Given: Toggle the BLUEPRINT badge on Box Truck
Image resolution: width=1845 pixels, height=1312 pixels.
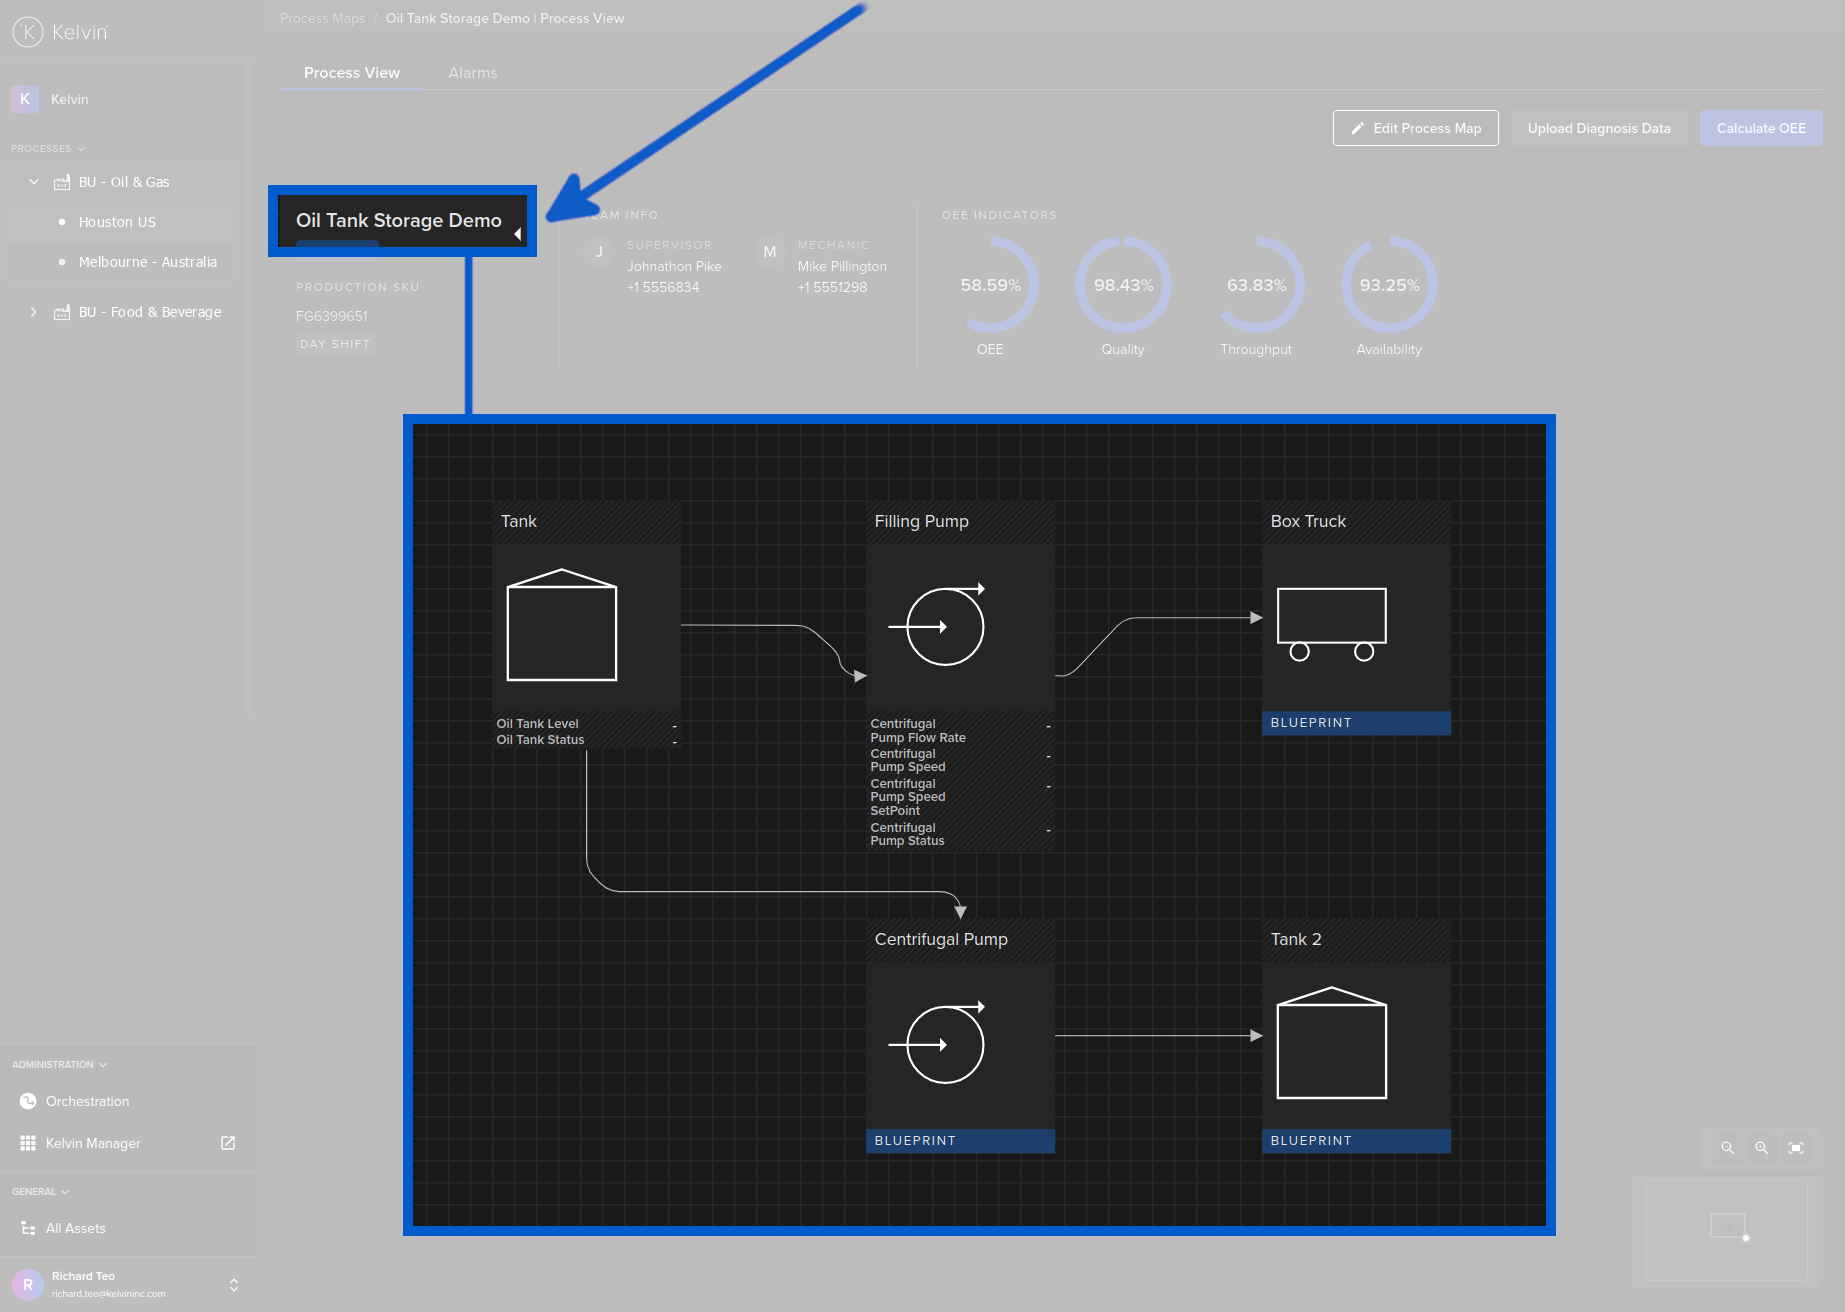Looking at the screenshot, I should (1355, 722).
